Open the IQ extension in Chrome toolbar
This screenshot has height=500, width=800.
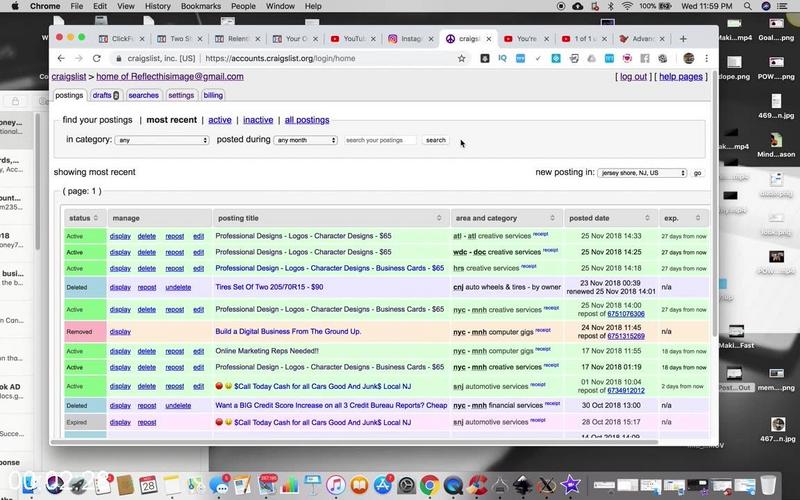tap(503, 59)
